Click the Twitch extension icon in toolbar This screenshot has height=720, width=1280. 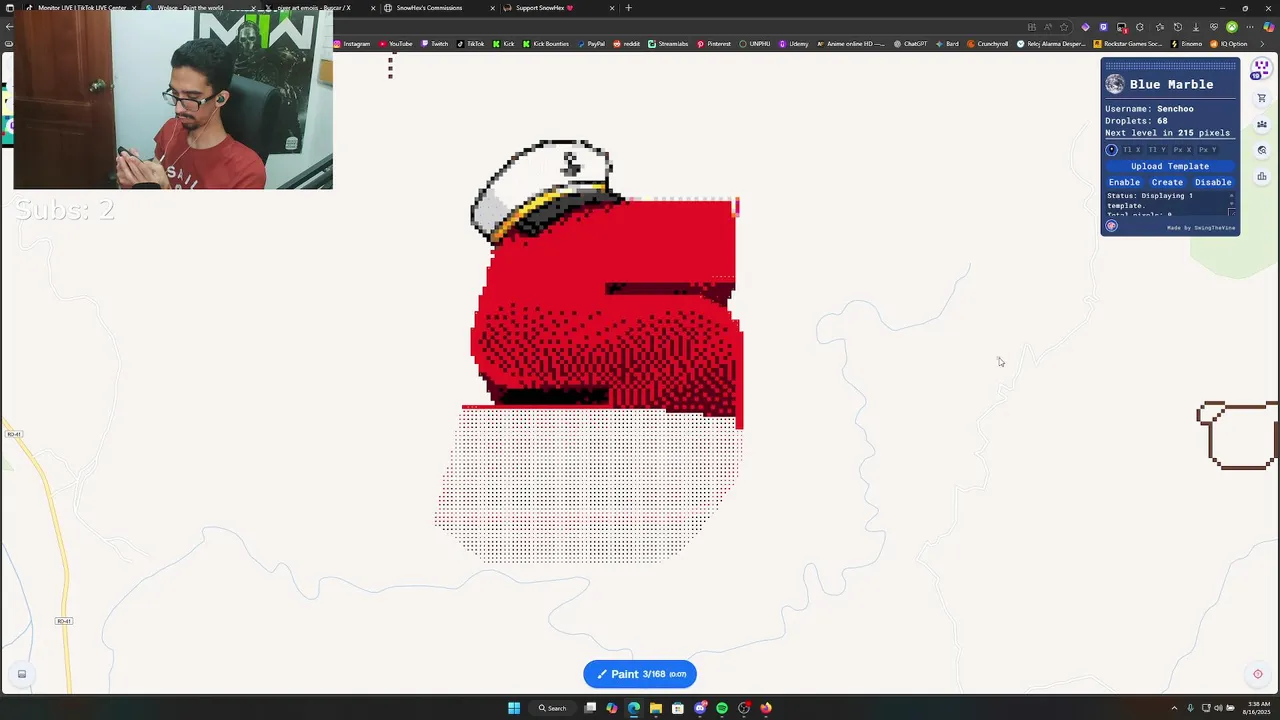point(1103,27)
